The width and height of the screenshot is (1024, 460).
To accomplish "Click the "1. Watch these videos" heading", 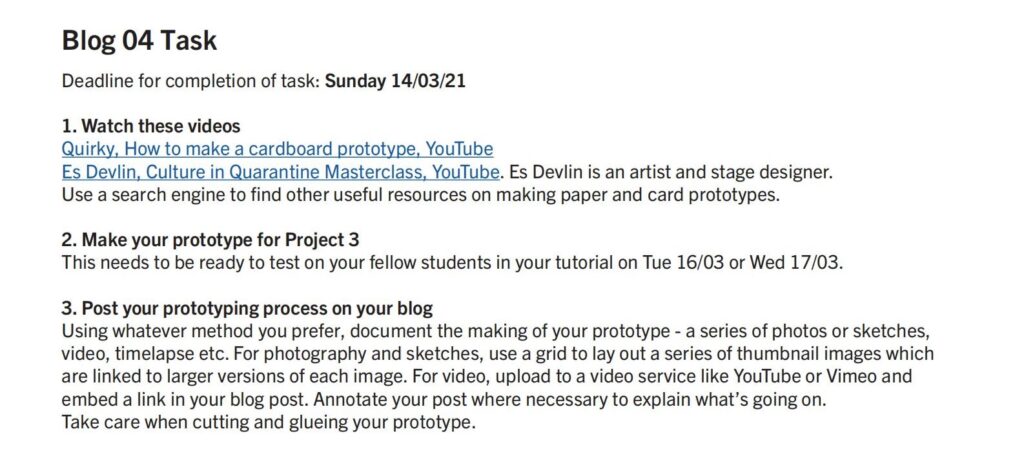I will pyautogui.click(x=151, y=125).
